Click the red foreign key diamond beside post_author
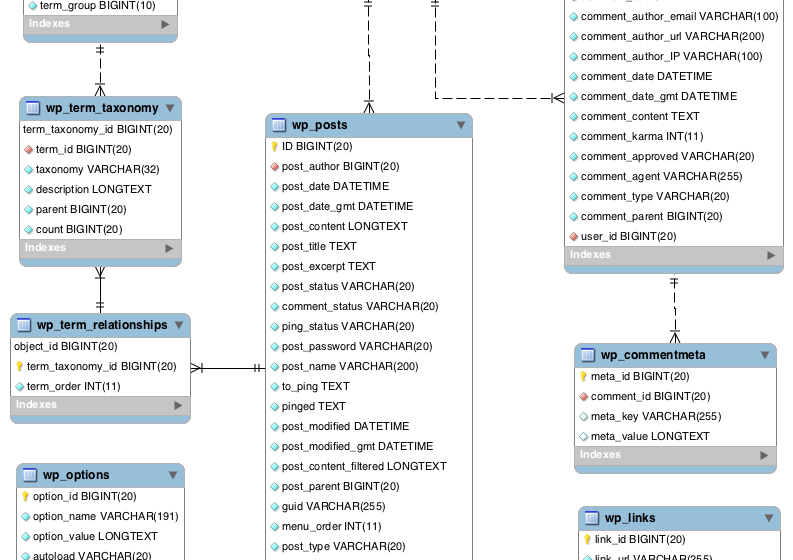Viewport: 793px width, 560px height. 275,166
